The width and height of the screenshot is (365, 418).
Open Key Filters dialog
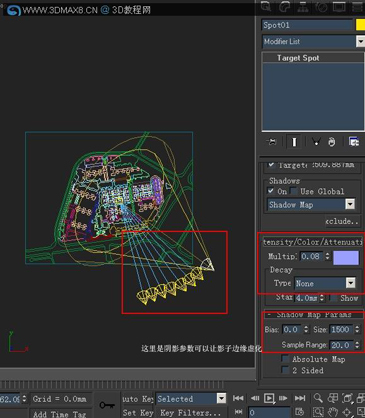click(190, 413)
